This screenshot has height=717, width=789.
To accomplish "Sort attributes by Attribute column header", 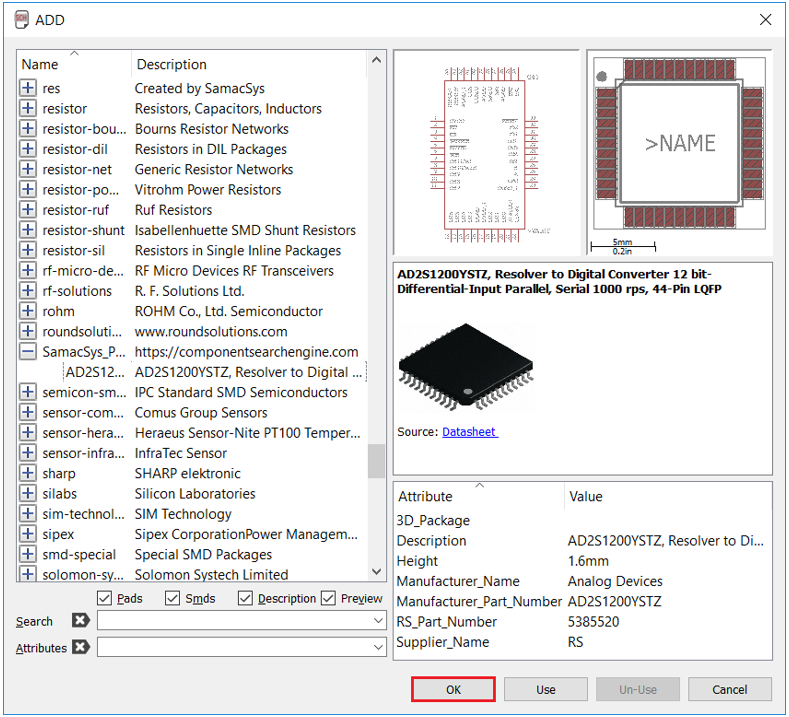I will point(480,496).
